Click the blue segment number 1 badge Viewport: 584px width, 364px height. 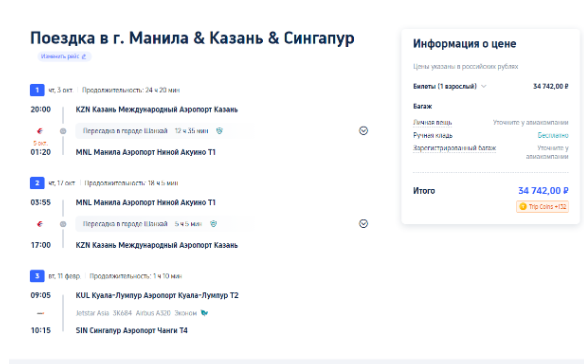click(37, 90)
